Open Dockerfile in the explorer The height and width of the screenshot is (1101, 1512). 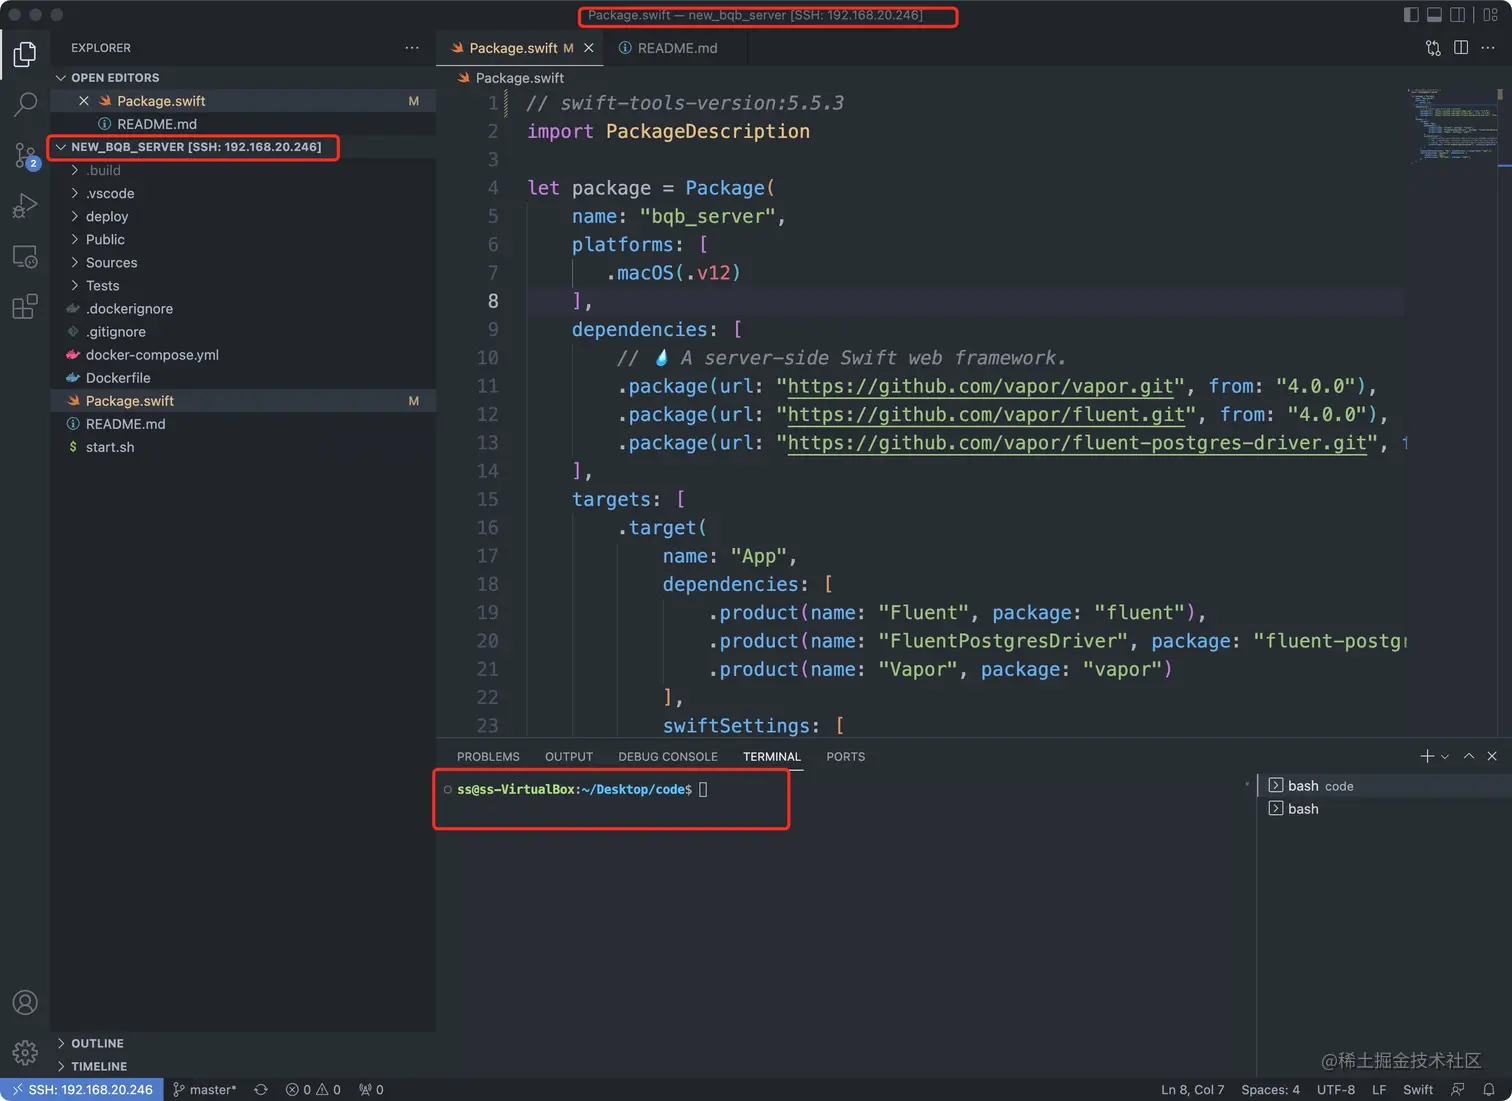tap(243, 378)
